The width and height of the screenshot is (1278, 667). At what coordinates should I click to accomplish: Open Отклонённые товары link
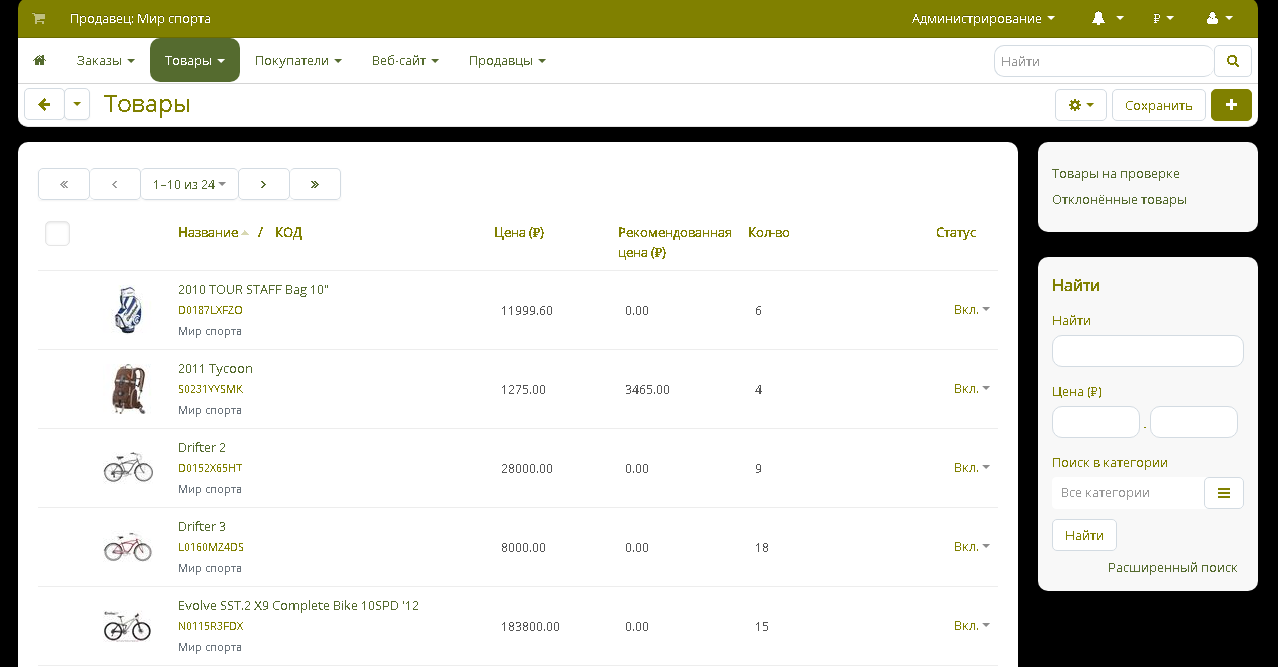[1119, 199]
